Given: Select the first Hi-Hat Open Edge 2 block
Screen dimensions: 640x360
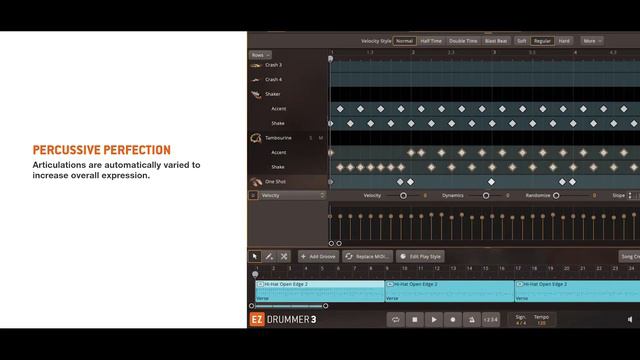Looking at the screenshot, I should point(320,291).
